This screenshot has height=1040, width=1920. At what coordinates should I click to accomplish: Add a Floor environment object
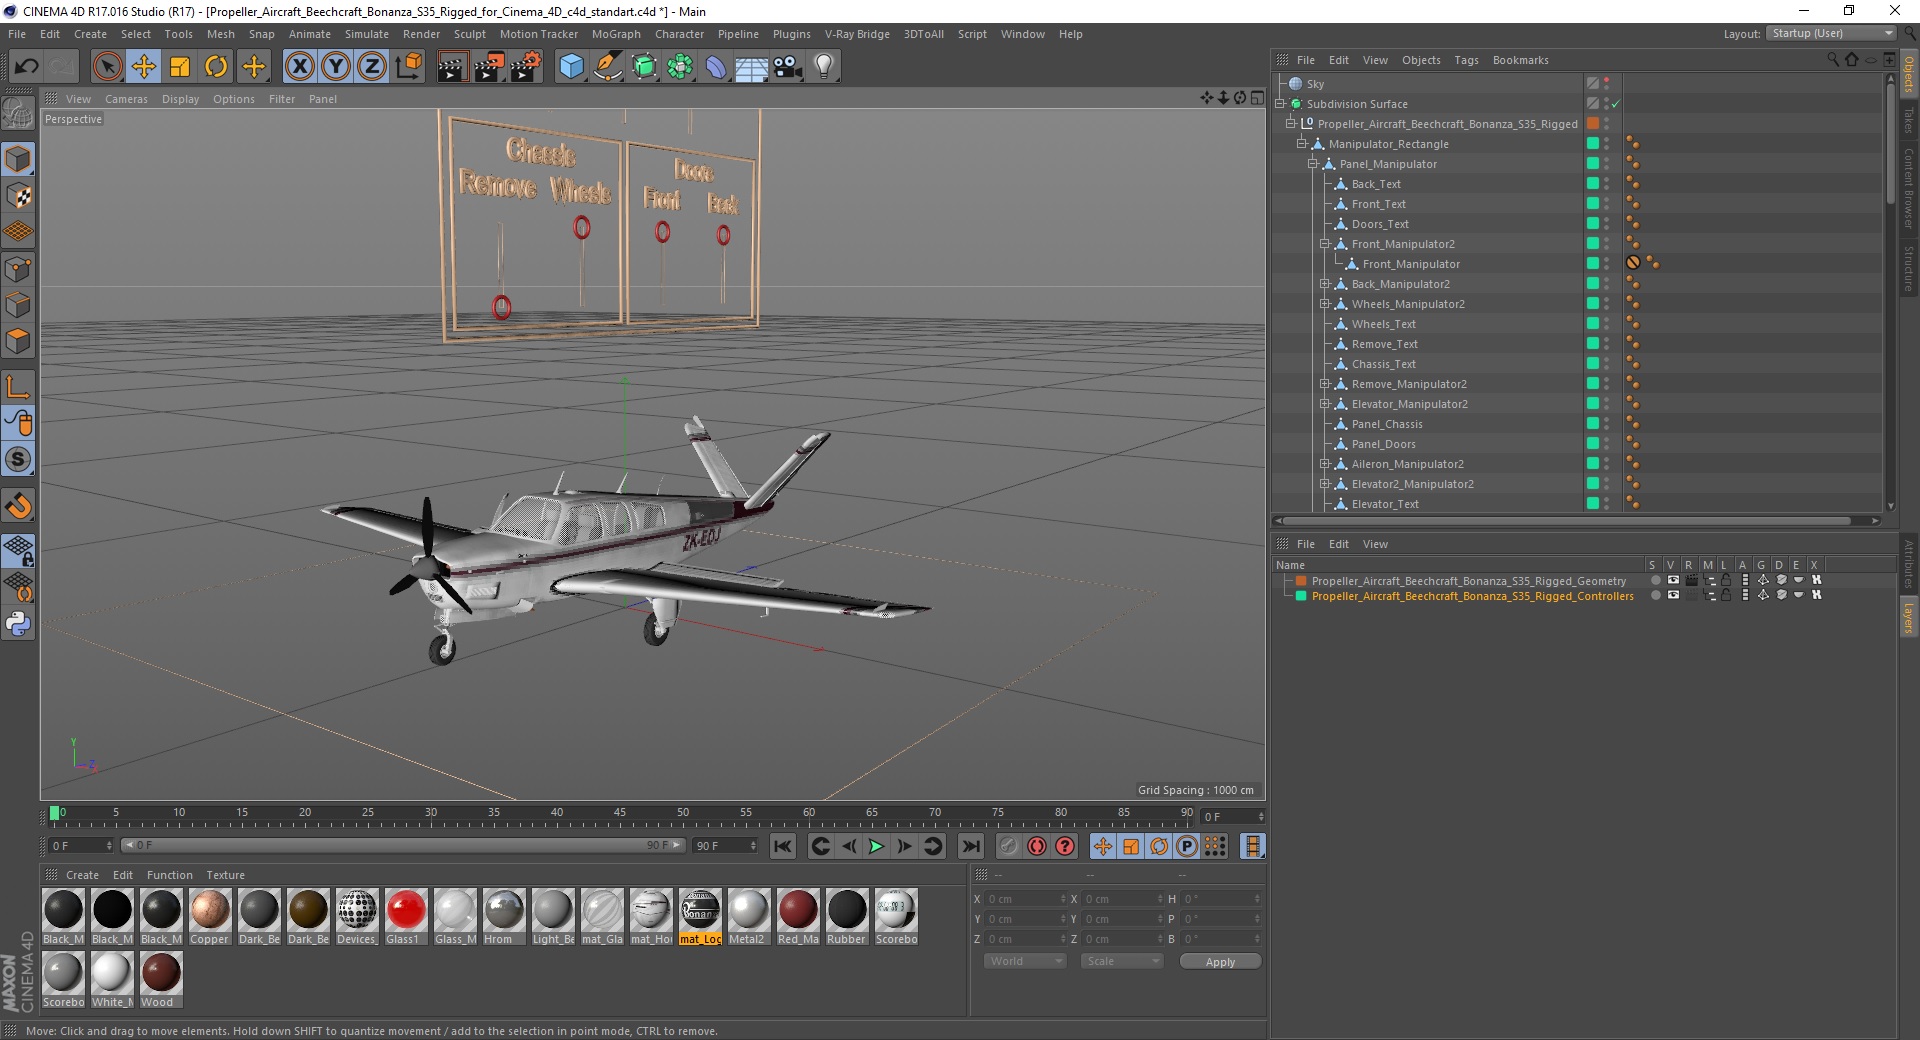click(x=752, y=67)
